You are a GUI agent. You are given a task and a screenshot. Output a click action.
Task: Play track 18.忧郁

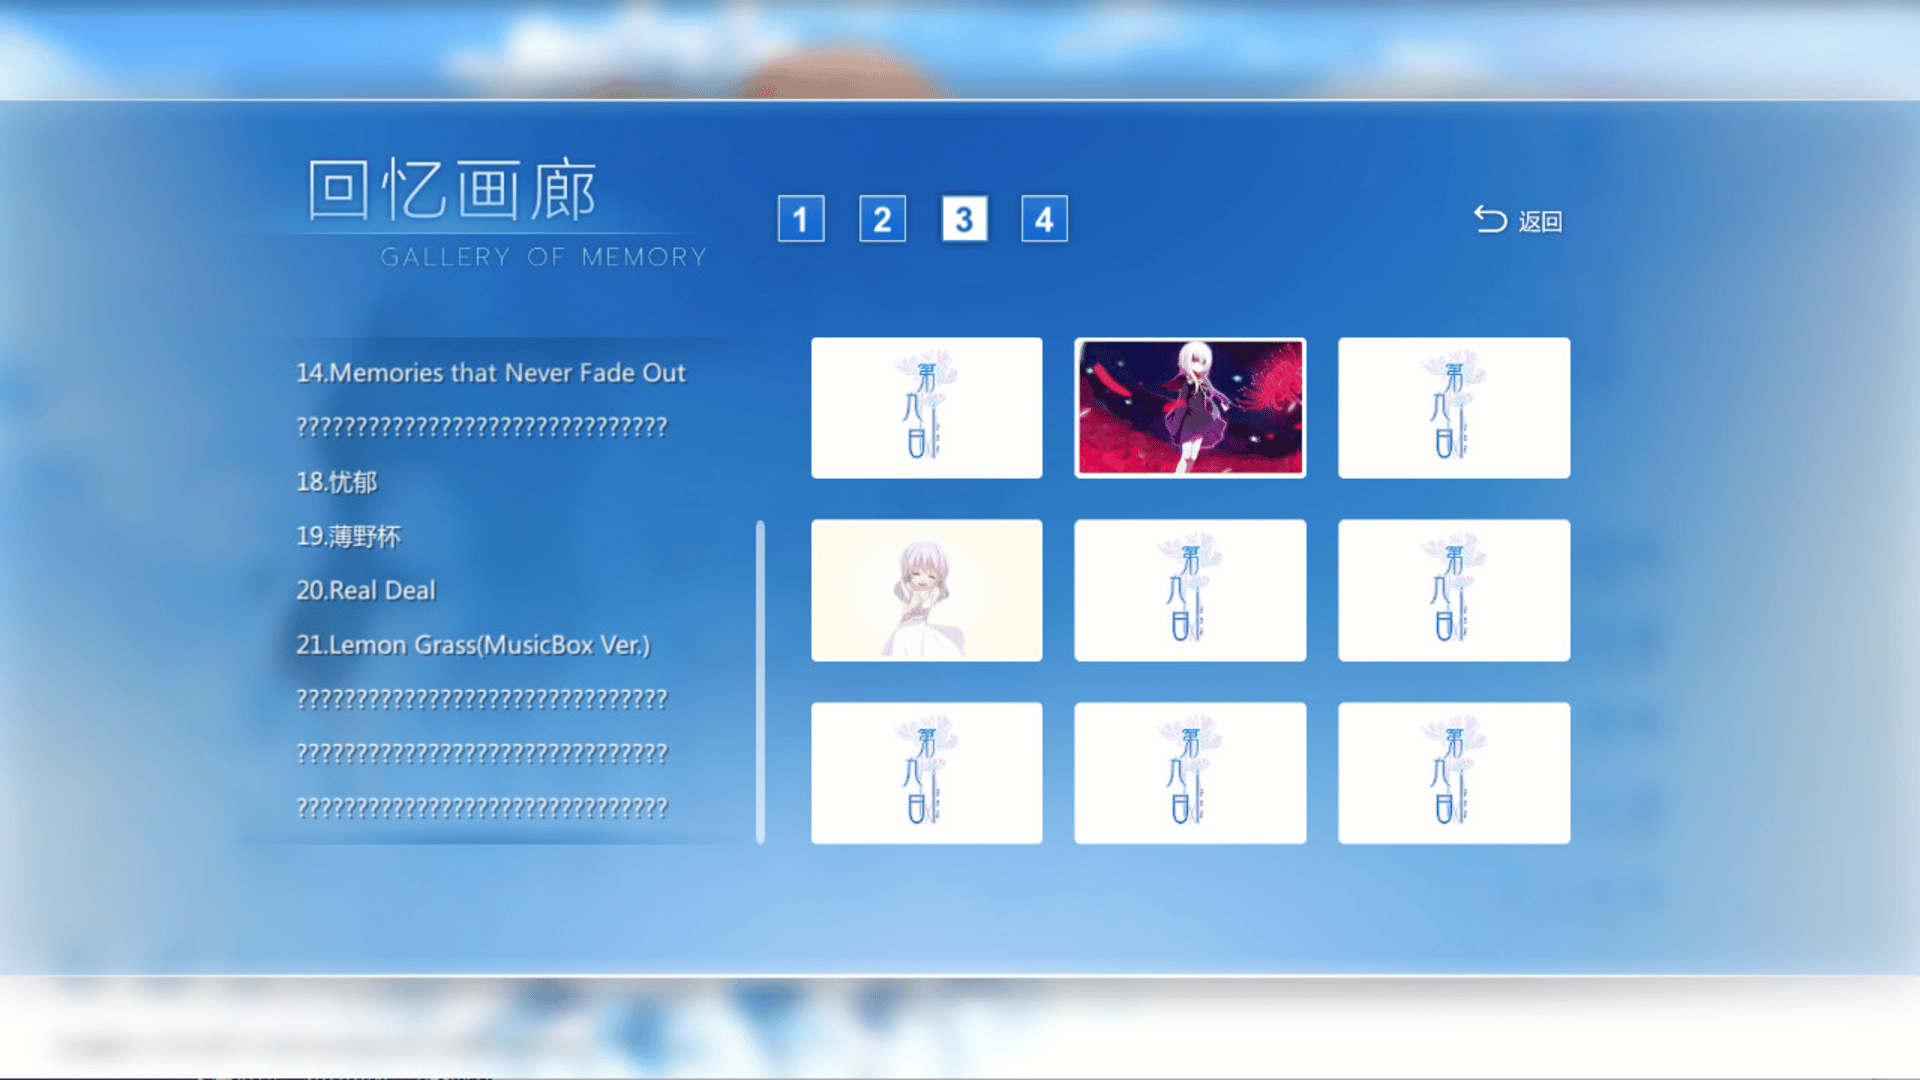click(x=337, y=482)
